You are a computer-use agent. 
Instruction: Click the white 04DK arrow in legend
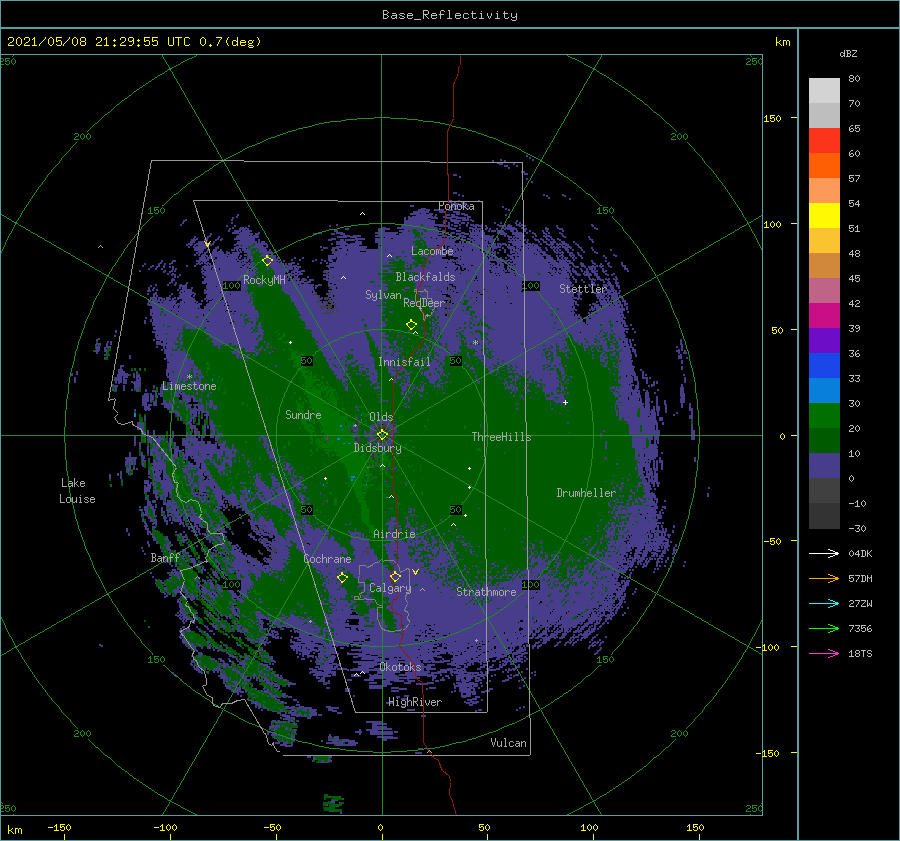point(824,553)
